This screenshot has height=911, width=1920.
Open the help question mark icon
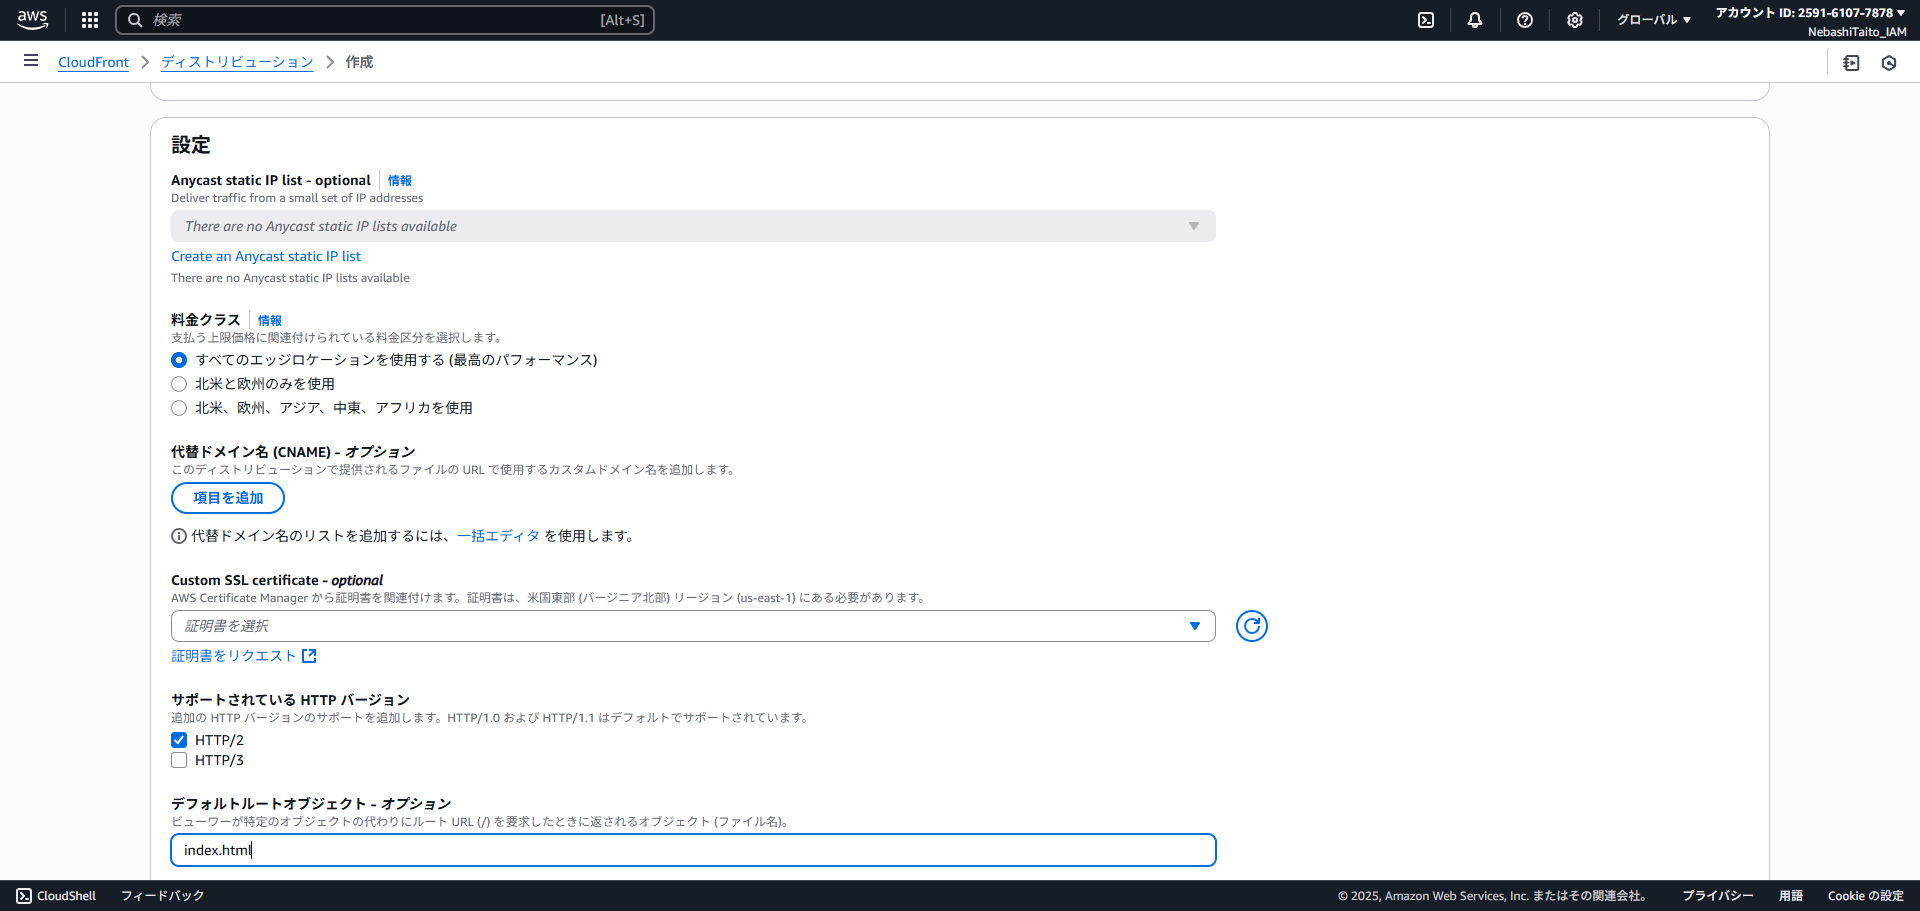click(x=1525, y=20)
